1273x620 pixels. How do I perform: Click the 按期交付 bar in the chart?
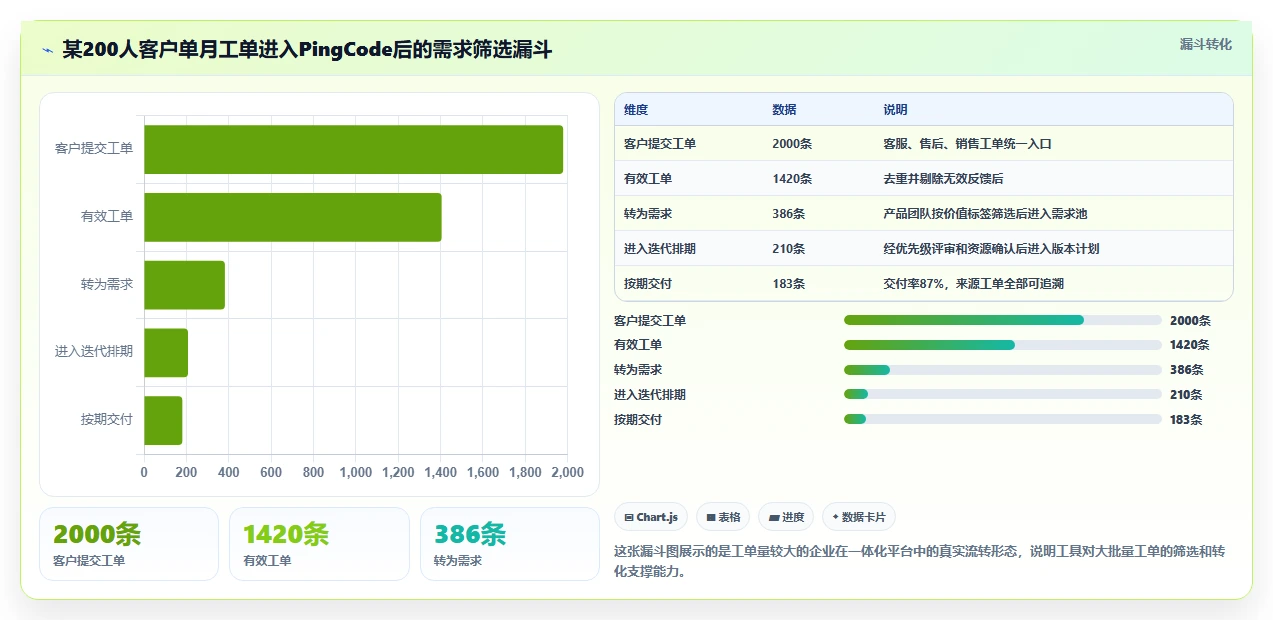click(x=164, y=420)
